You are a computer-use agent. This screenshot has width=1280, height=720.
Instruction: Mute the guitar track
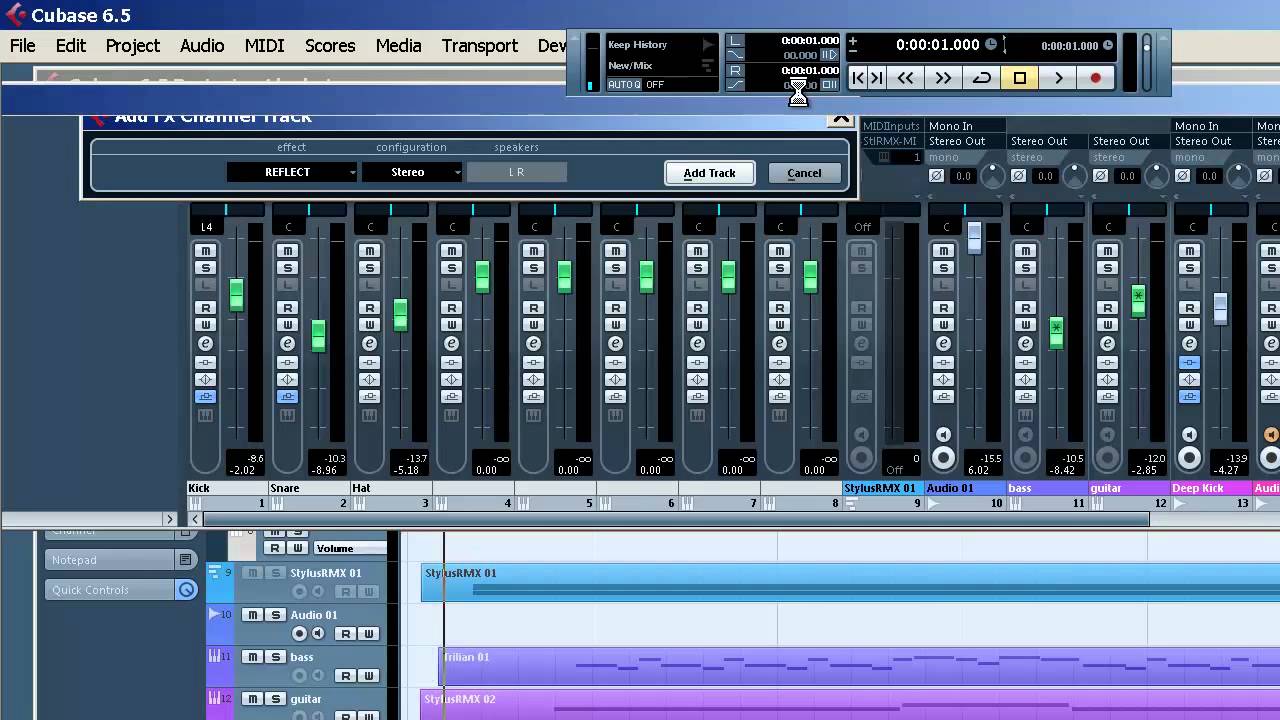pos(253,699)
